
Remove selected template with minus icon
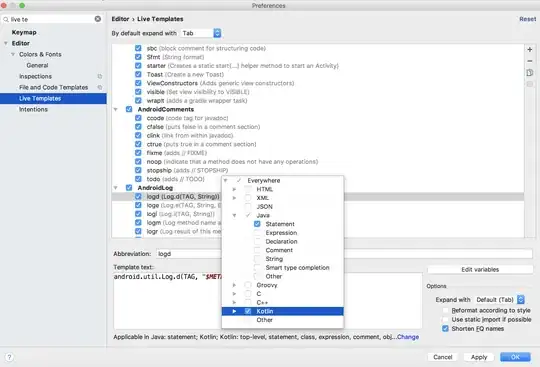point(530,61)
